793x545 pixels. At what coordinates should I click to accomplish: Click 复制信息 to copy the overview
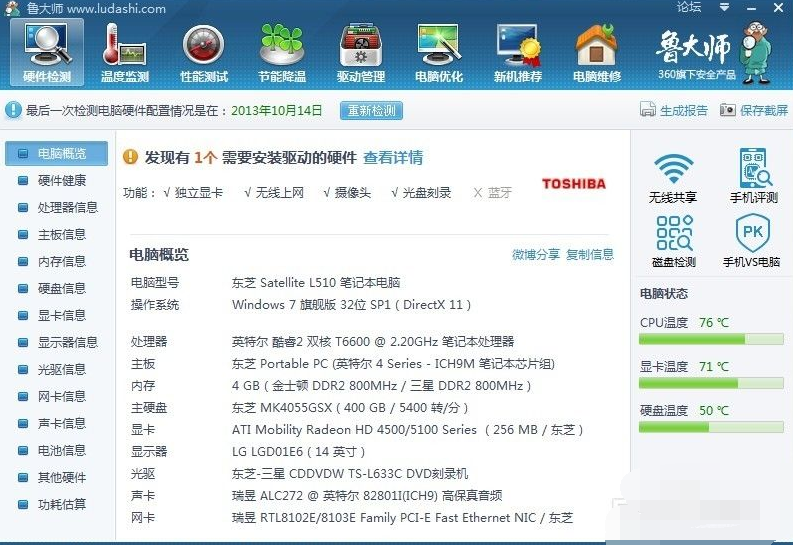click(x=590, y=255)
